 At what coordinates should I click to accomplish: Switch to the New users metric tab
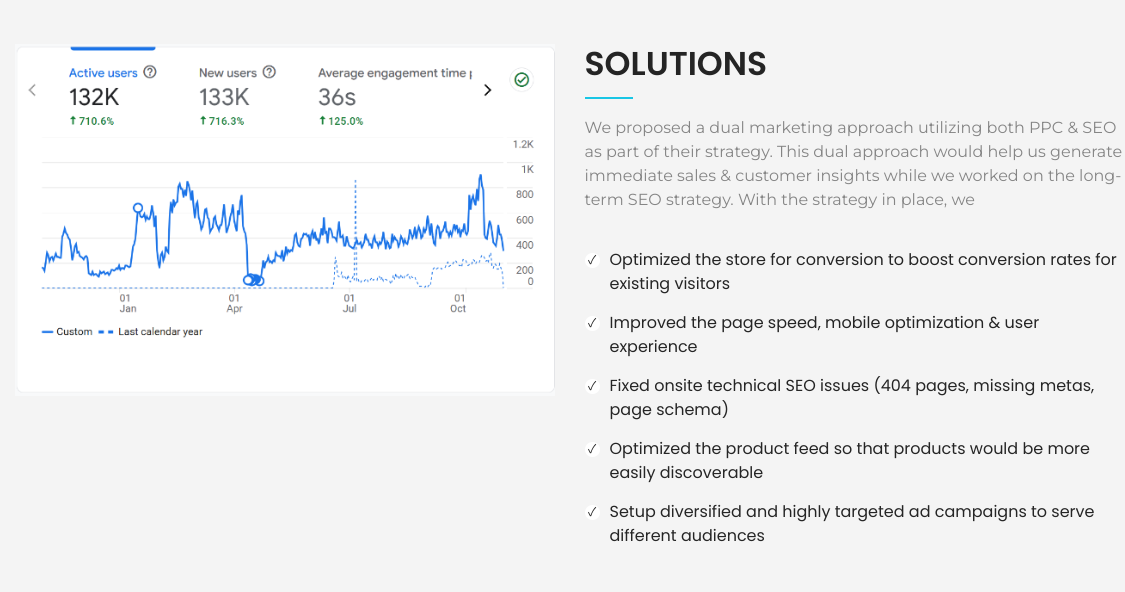coord(228,73)
